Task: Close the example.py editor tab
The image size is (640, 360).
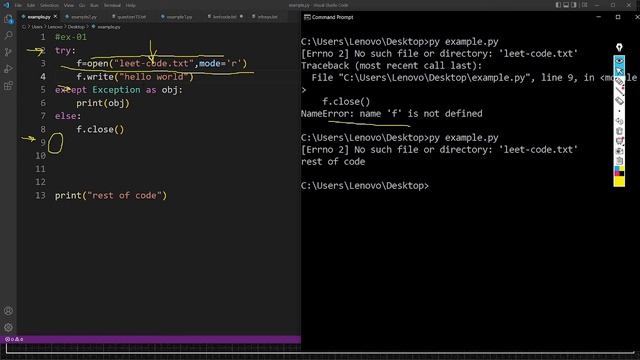Action: click(55, 17)
